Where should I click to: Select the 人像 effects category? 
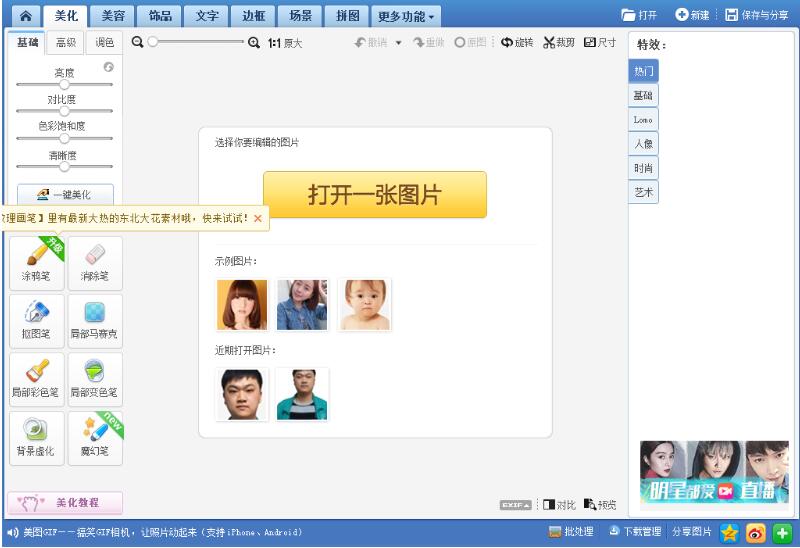tap(643, 144)
